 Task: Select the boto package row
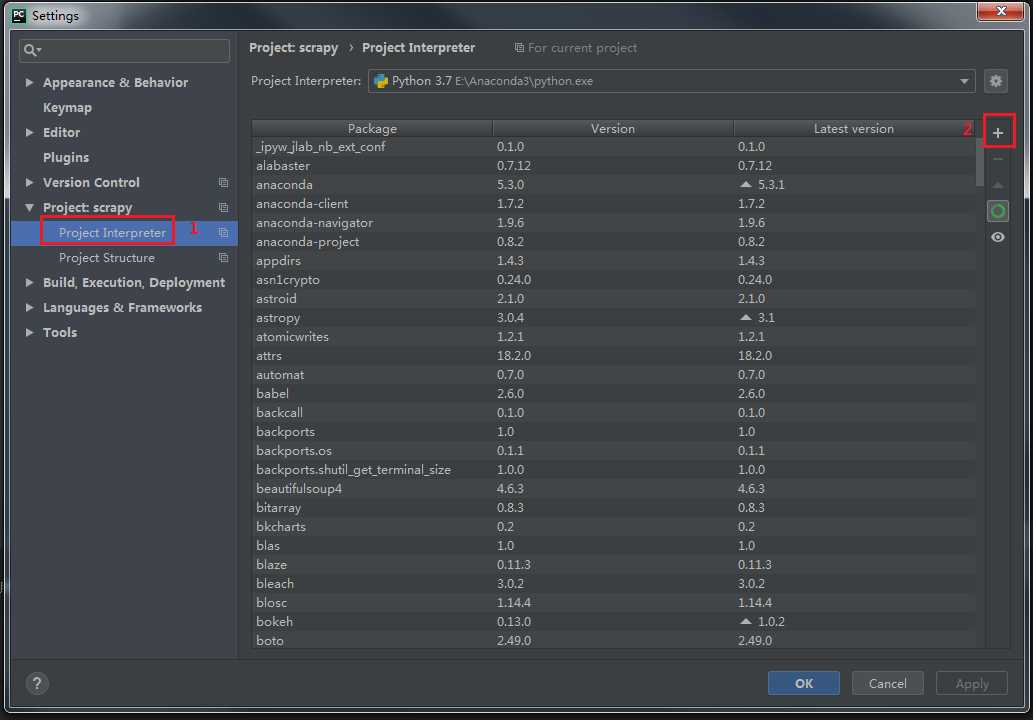(x=613, y=641)
